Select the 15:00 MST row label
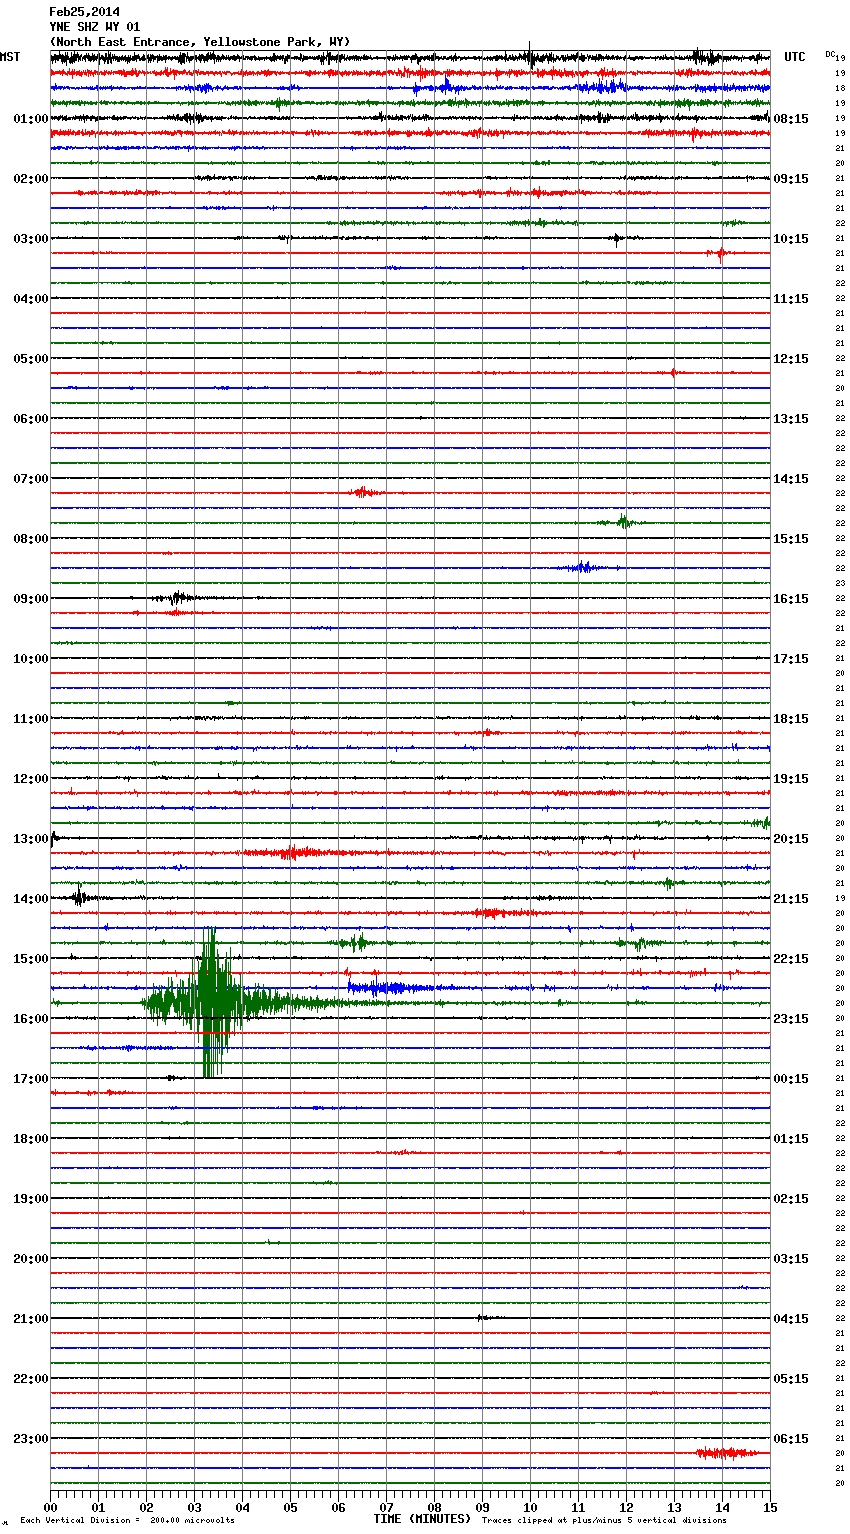The image size is (850, 1534). (31, 959)
